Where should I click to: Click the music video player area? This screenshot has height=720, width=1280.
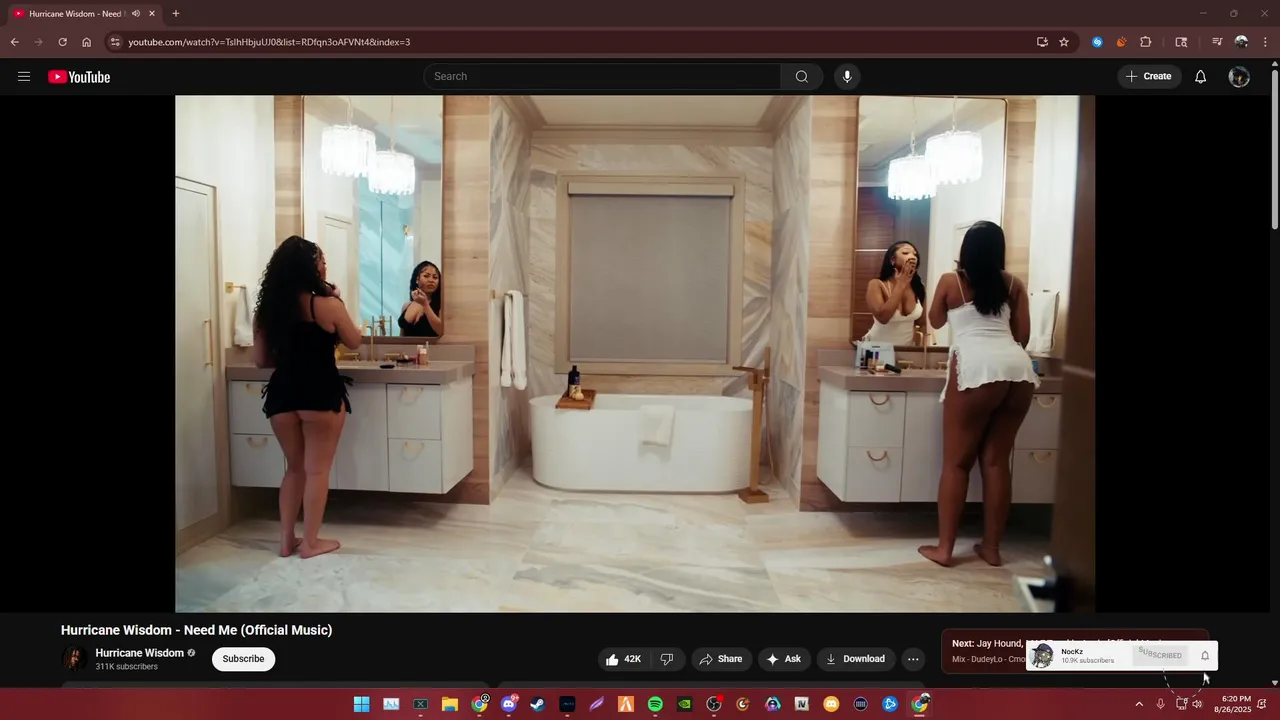pos(635,354)
